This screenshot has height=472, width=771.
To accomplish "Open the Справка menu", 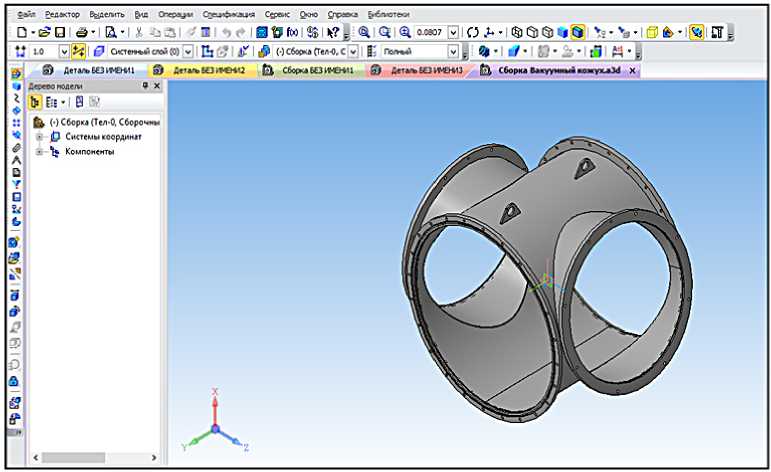I will click(342, 14).
